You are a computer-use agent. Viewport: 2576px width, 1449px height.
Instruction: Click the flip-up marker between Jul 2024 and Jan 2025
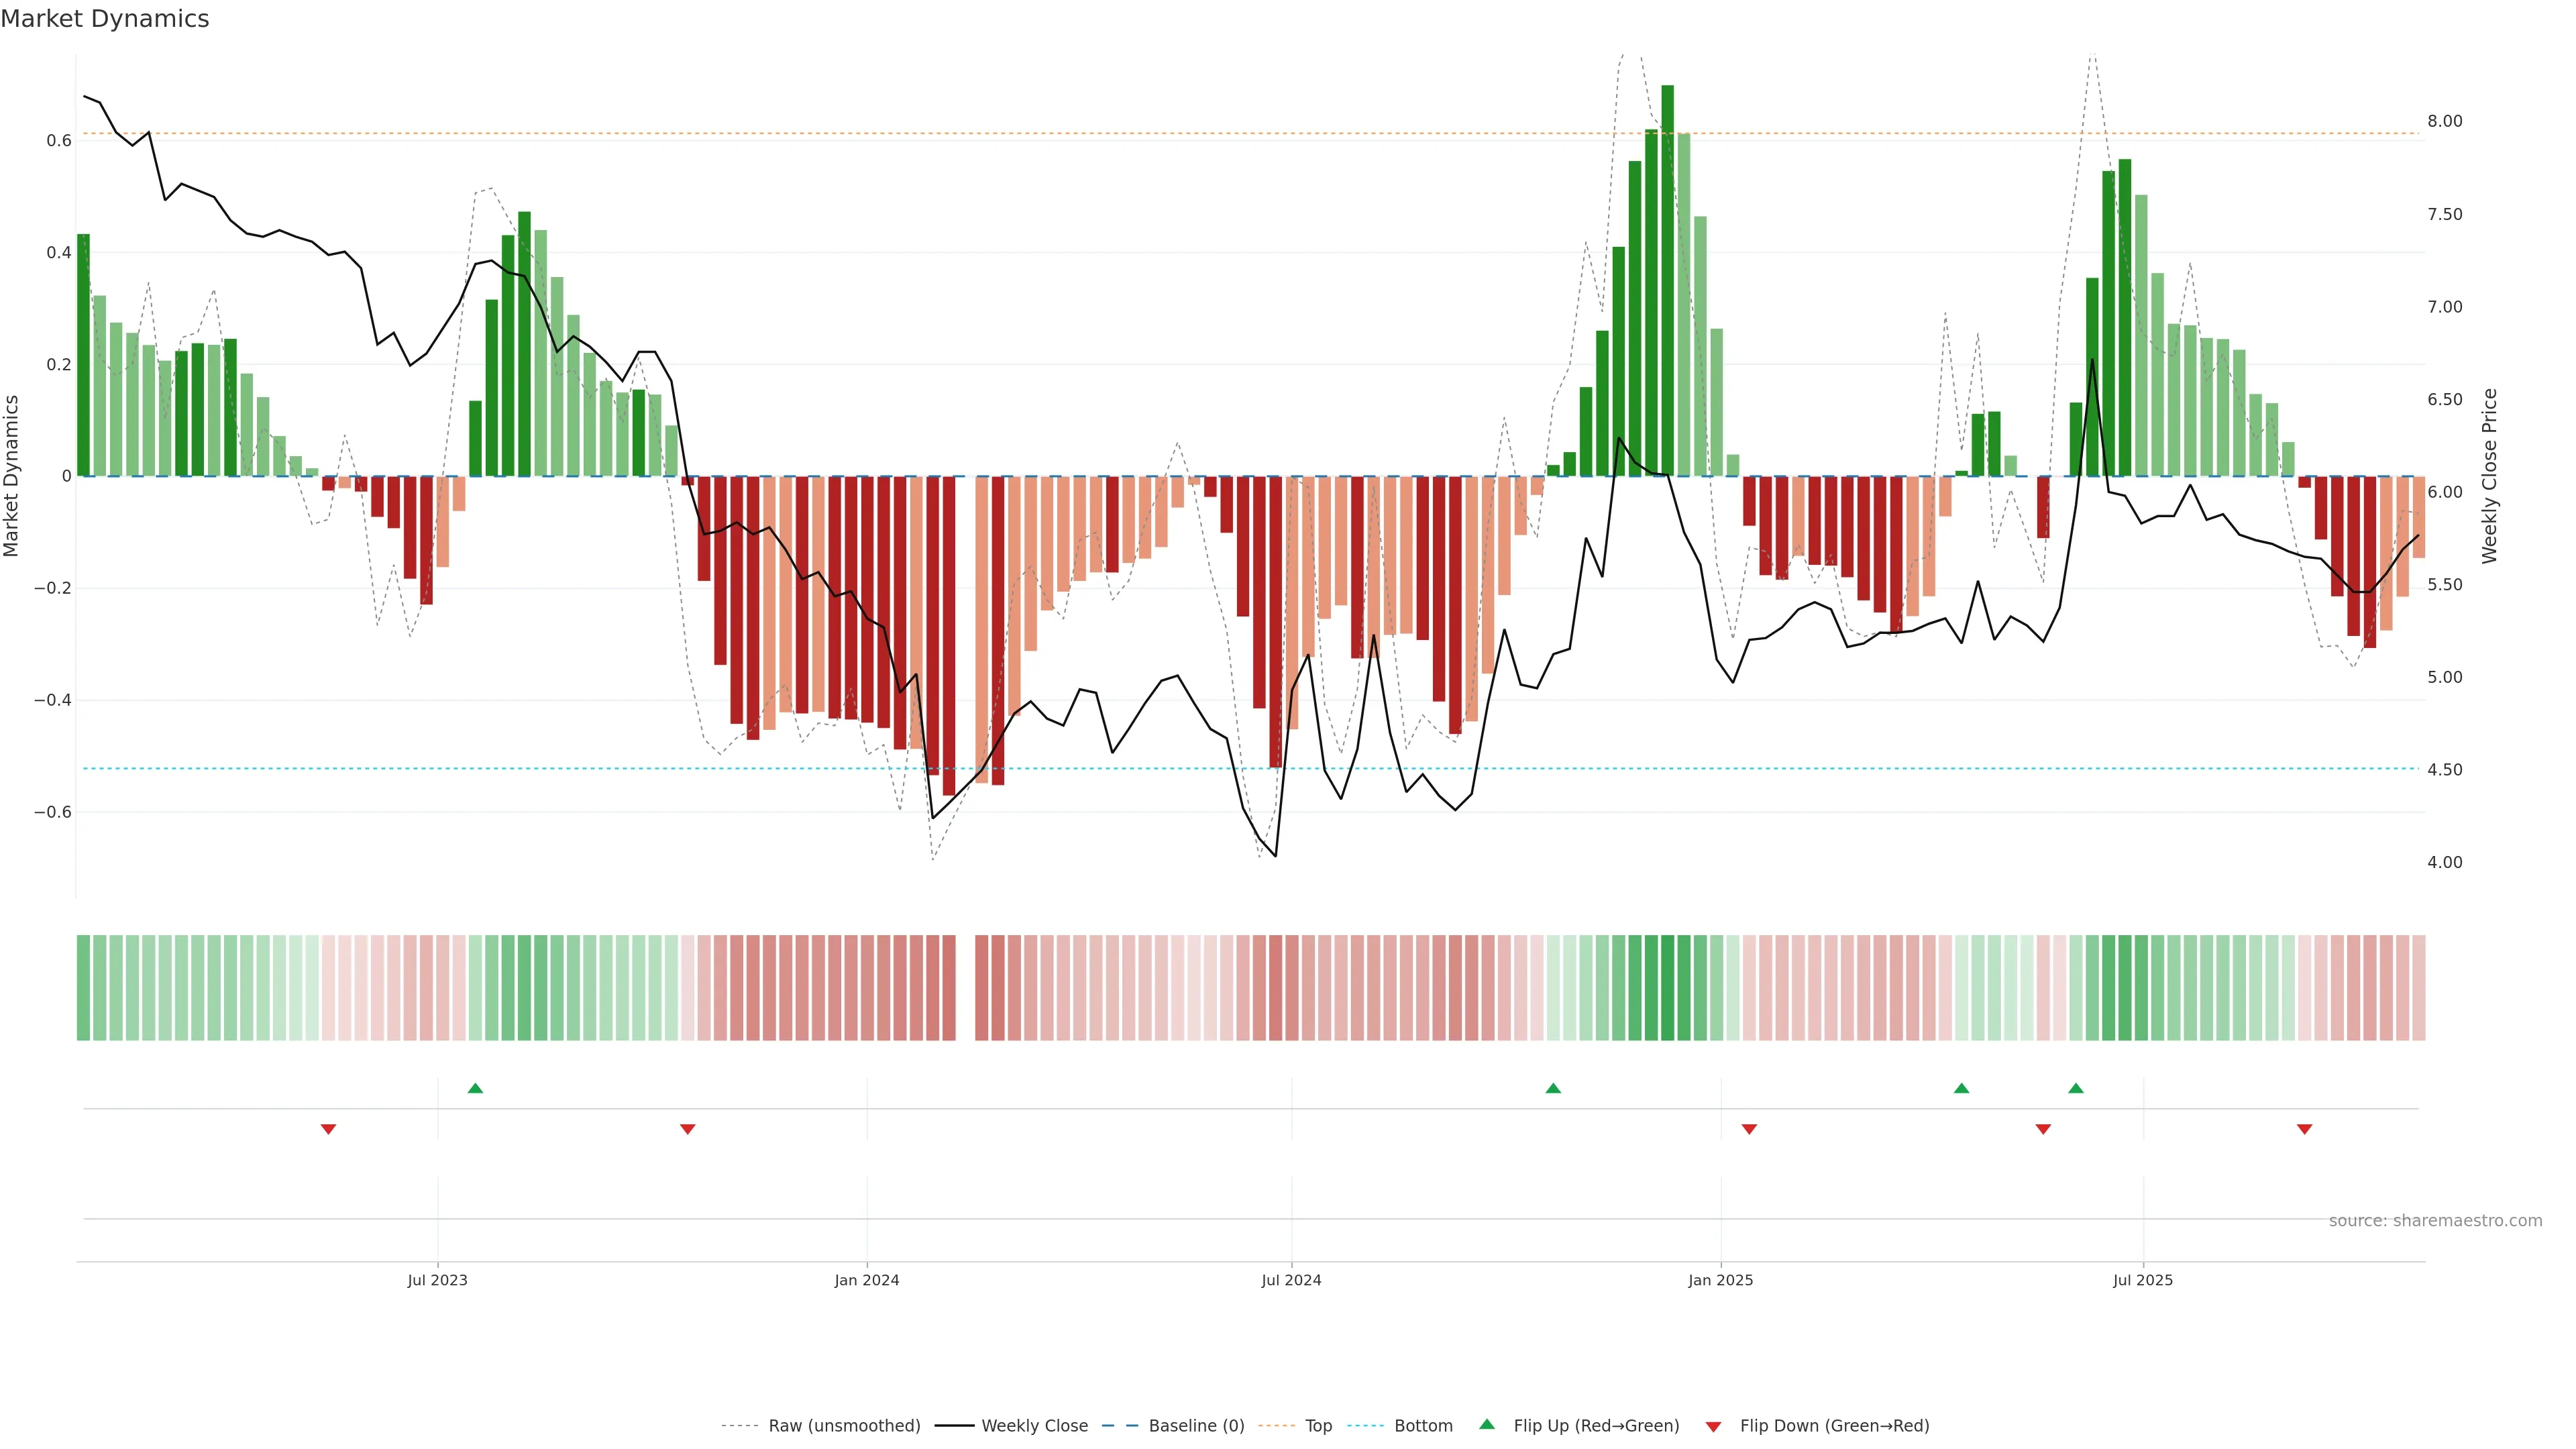click(1553, 1088)
